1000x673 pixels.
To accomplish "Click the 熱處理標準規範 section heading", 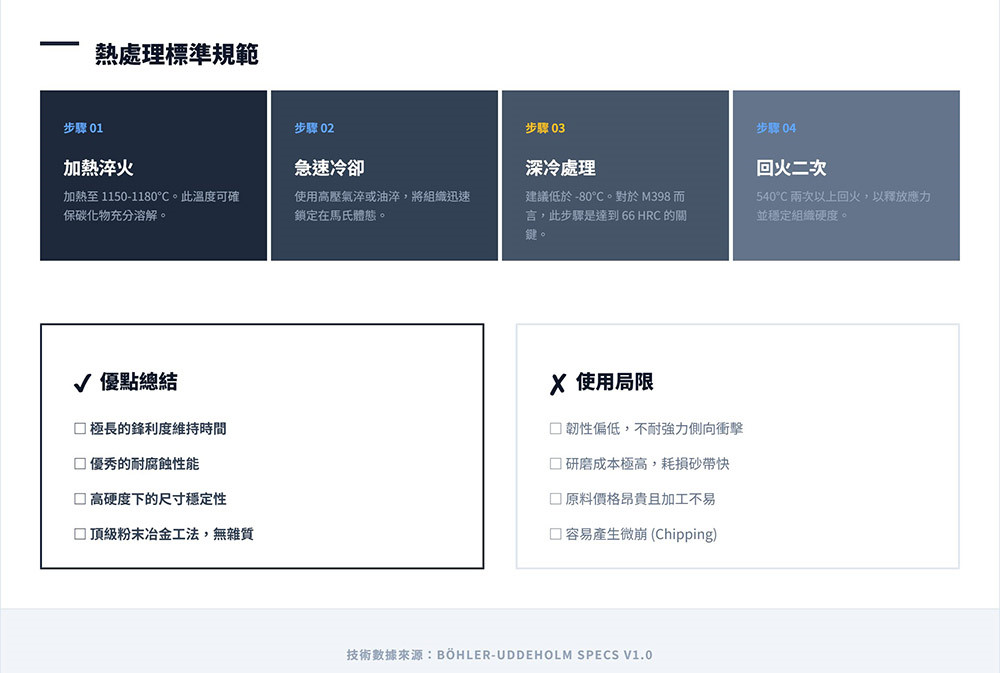I will tap(176, 54).
